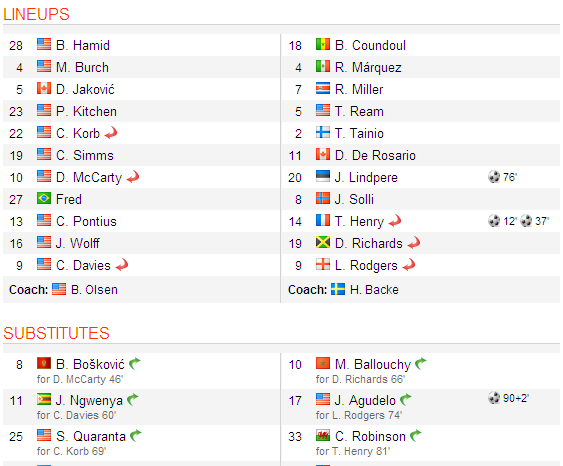Open S. Quaranta's player link

(91, 436)
